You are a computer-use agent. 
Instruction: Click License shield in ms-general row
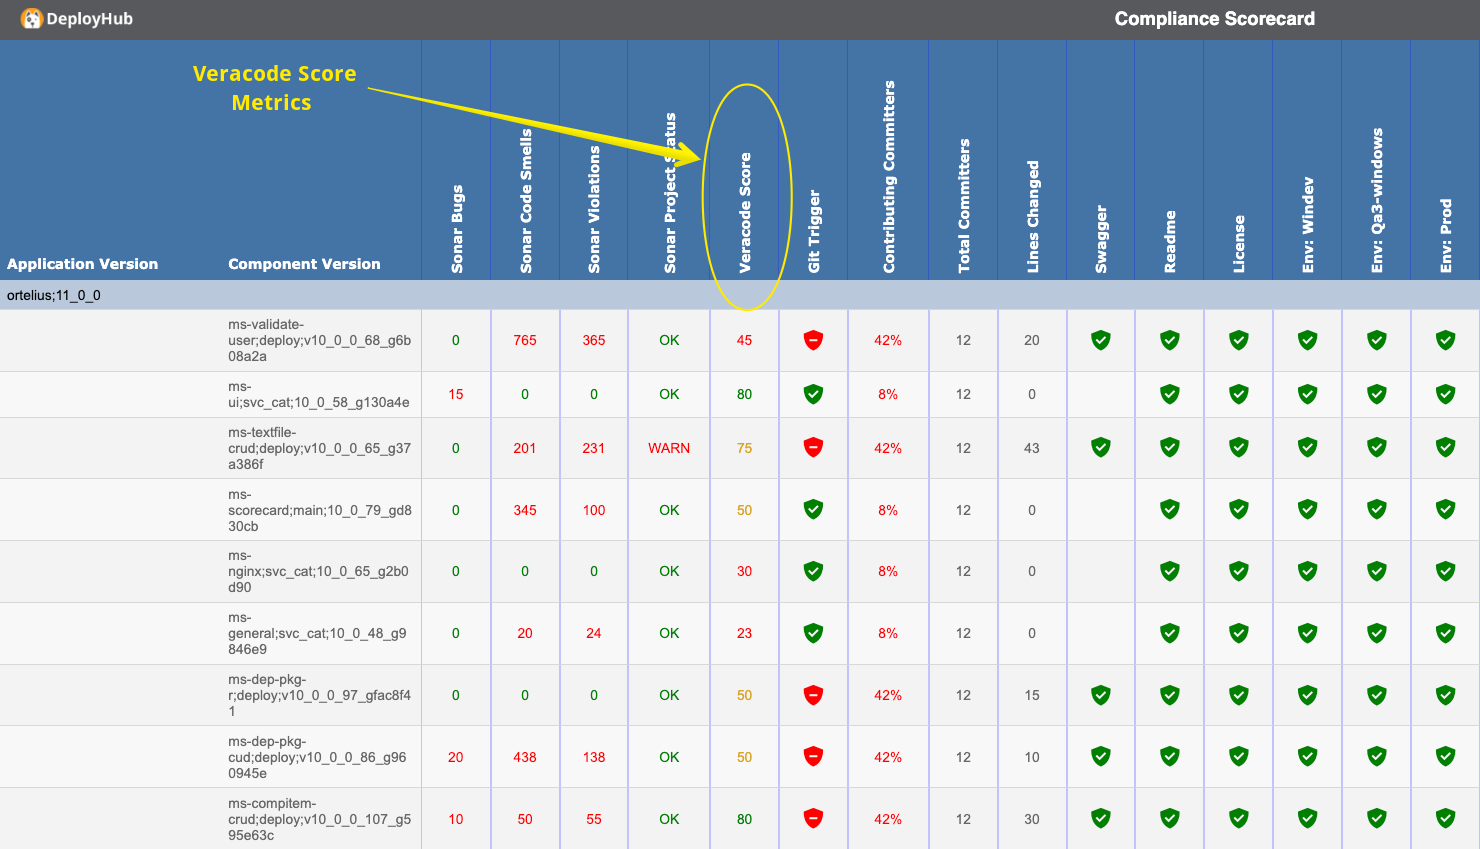point(1239,633)
